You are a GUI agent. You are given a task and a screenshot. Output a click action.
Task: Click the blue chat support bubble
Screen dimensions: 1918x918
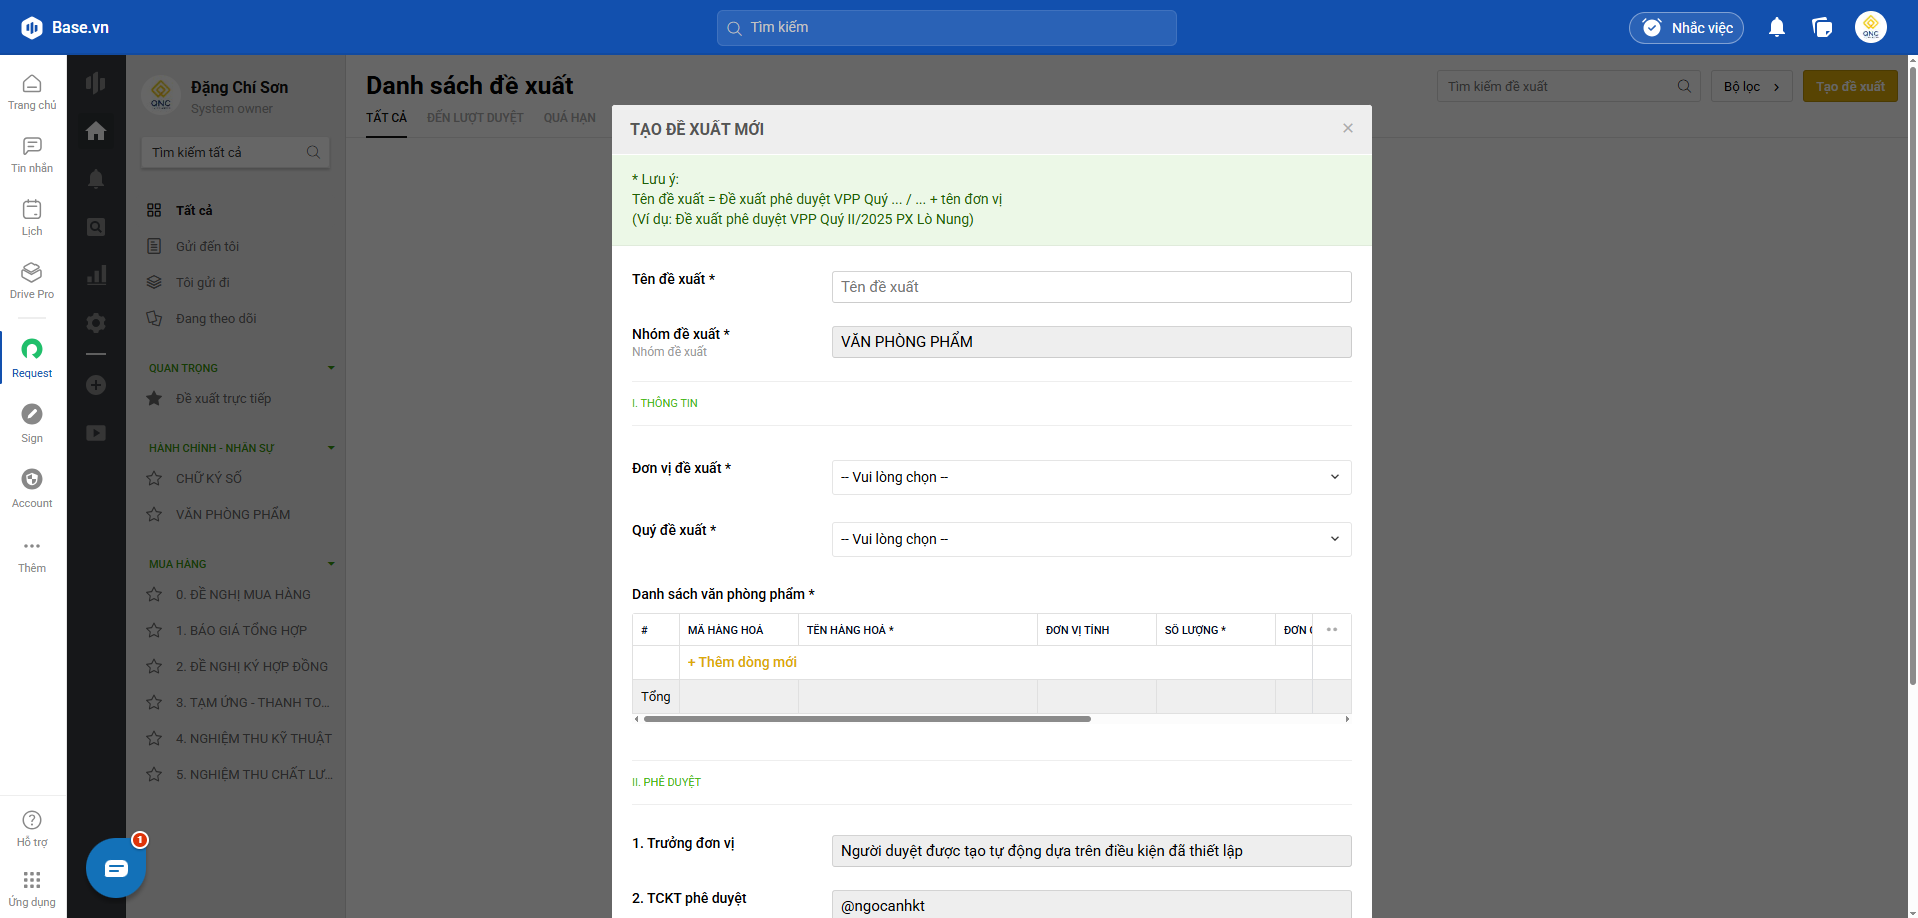click(x=116, y=867)
